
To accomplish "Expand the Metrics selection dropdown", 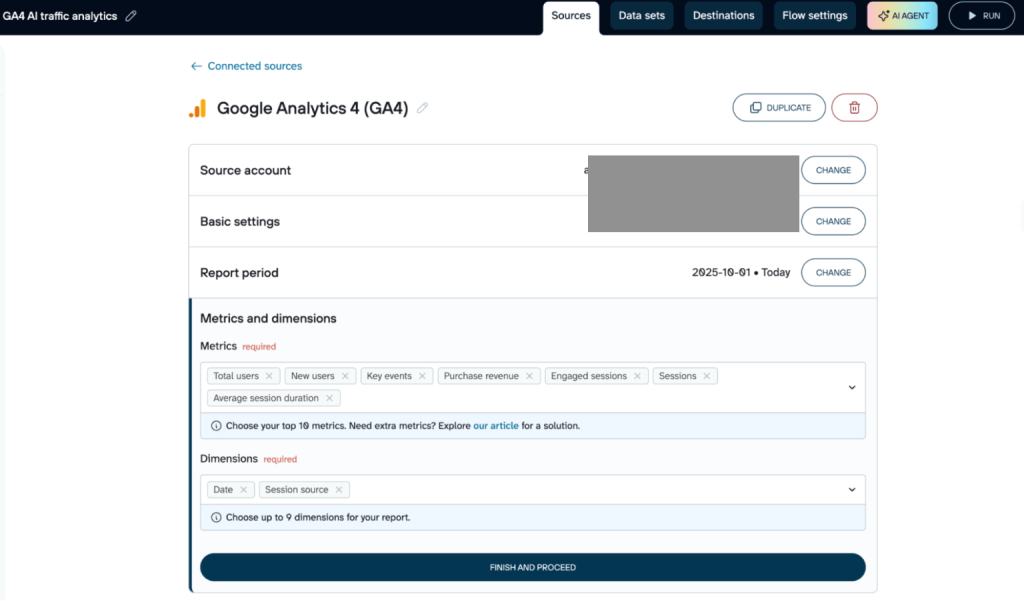I will point(852,386).
